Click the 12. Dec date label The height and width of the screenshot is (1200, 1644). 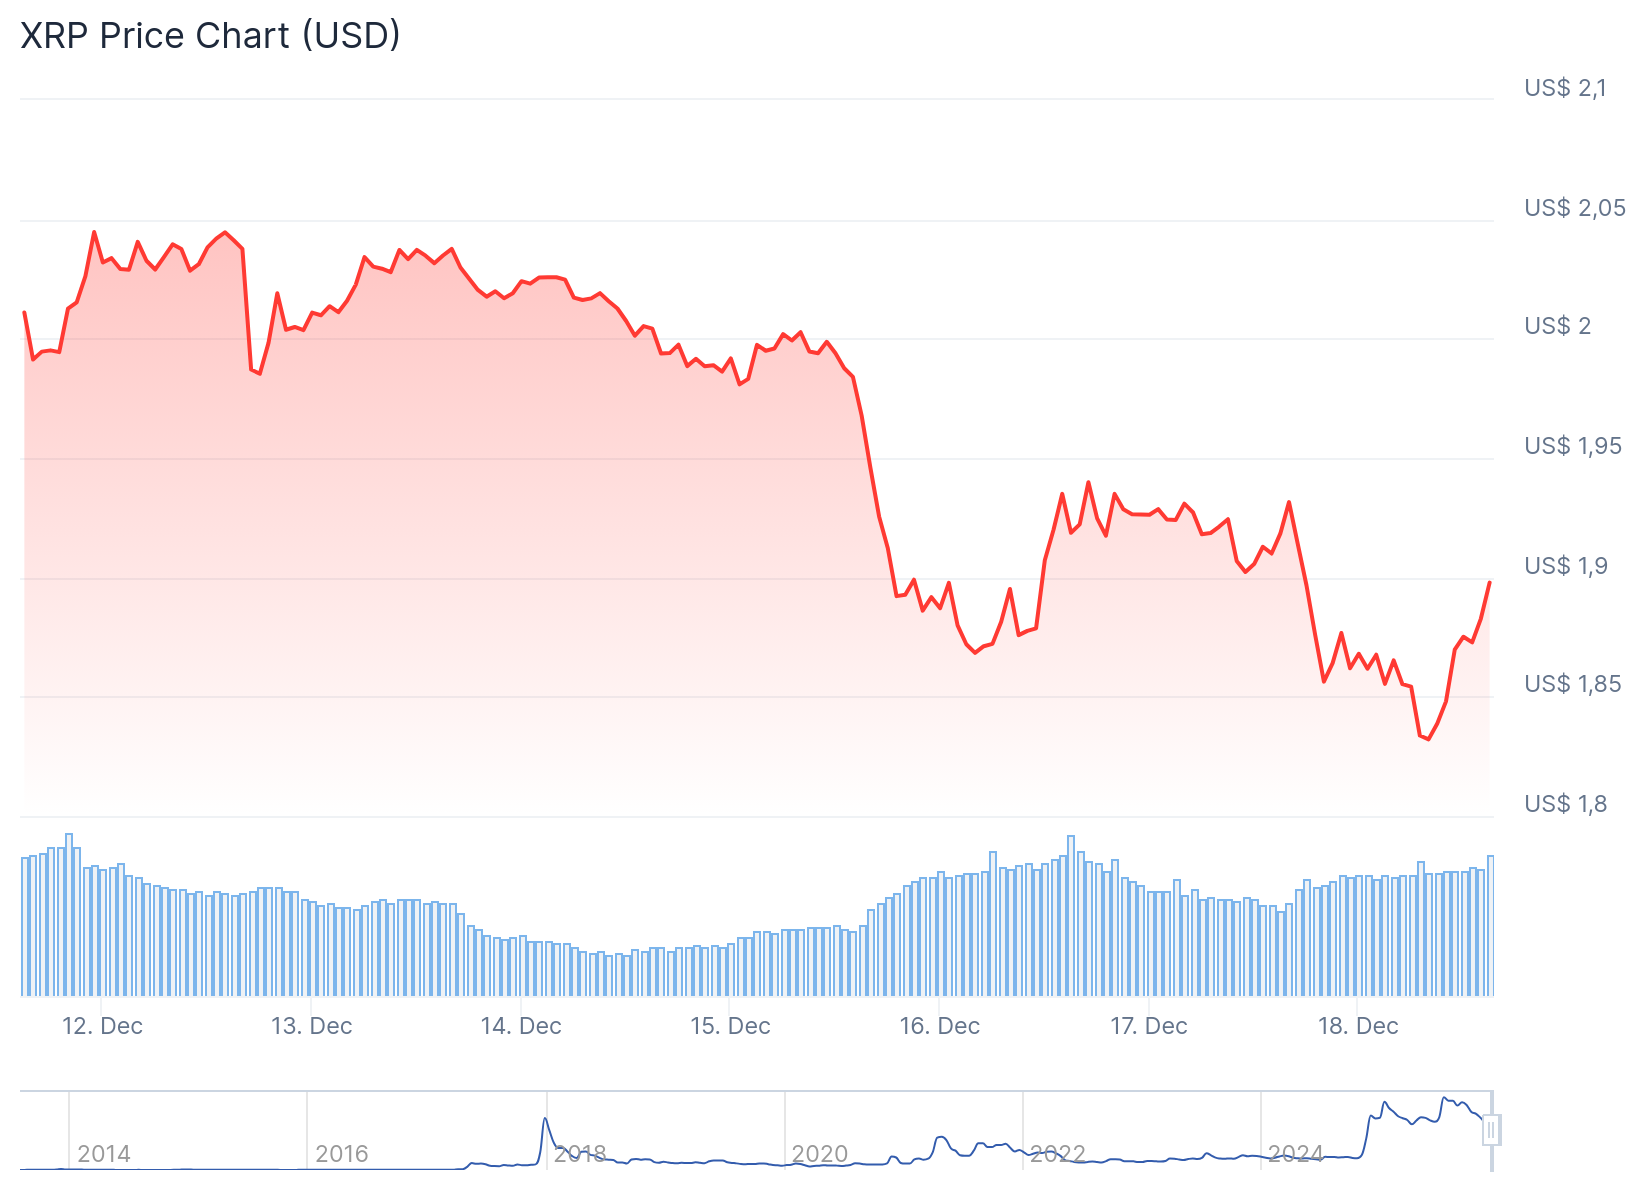point(102,1026)
